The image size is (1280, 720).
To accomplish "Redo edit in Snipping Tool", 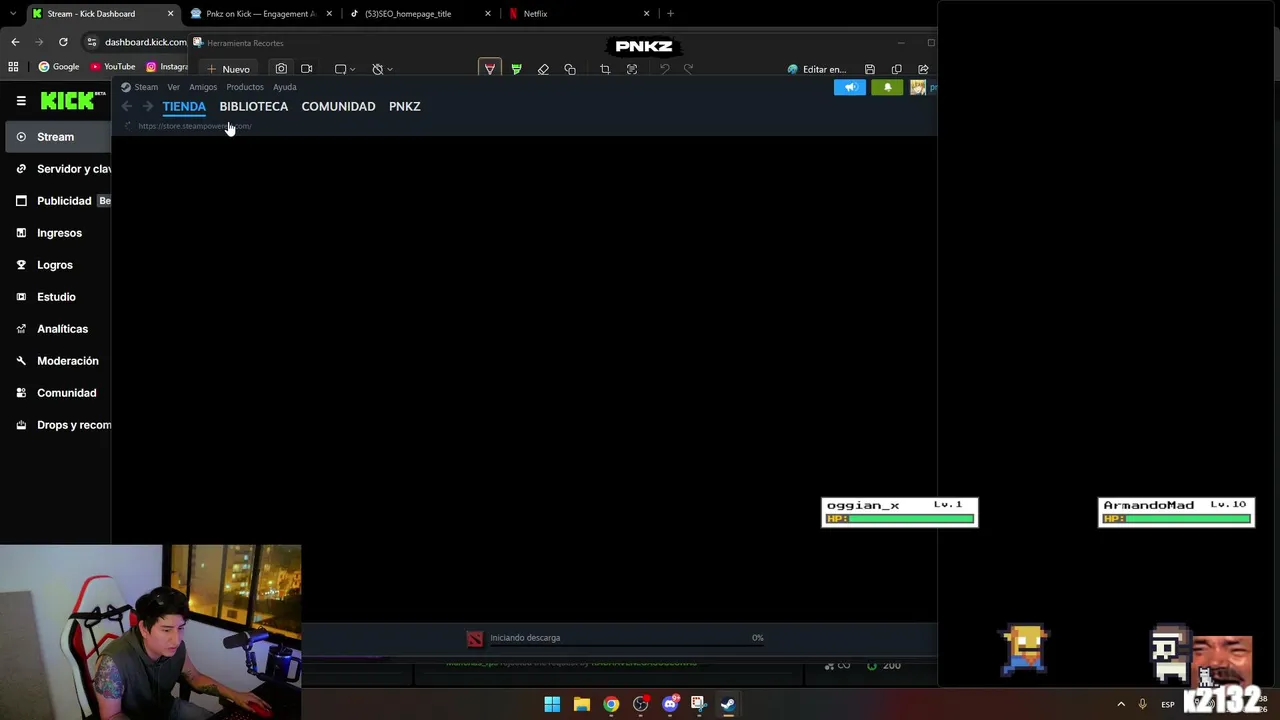I will click(688, 69).
